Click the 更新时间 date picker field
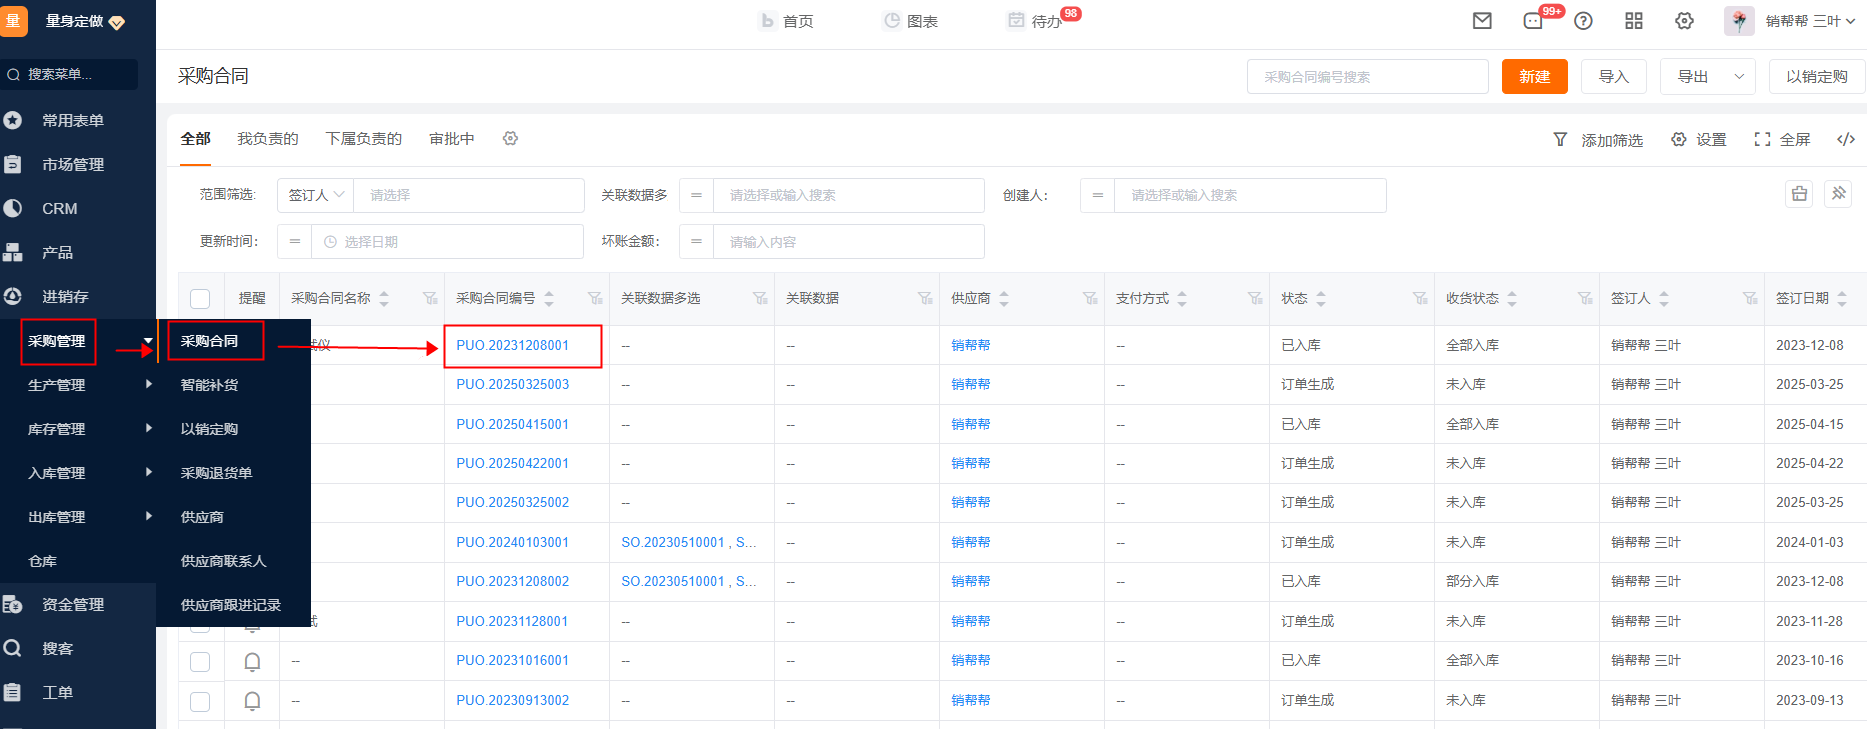This screenshot has height=729, width=1867. click(x=447, y=242)
